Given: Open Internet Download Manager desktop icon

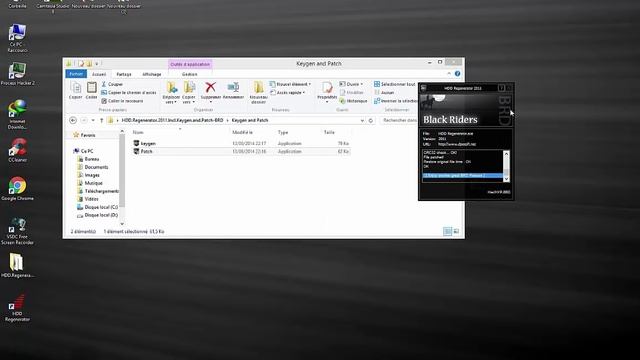Looking at the screenshot, I should tap(18, 115).
